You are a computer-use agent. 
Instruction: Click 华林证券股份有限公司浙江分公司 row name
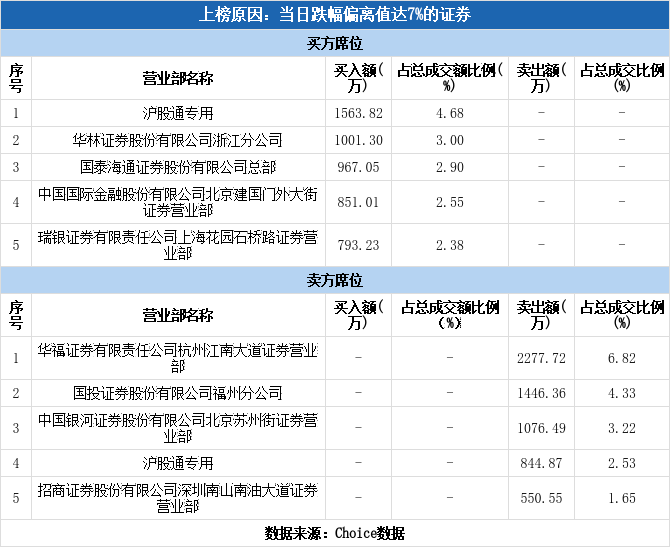(x=178, y=140)
